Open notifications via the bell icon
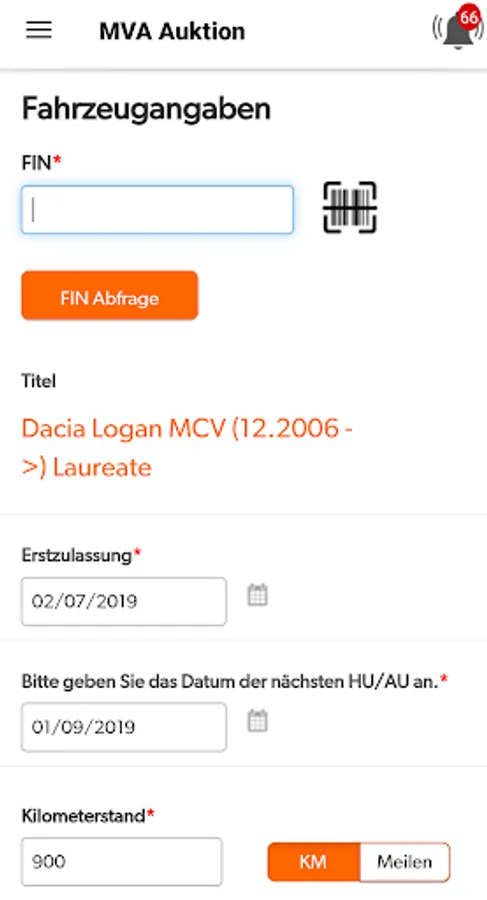487x900 pixels. 456,31
